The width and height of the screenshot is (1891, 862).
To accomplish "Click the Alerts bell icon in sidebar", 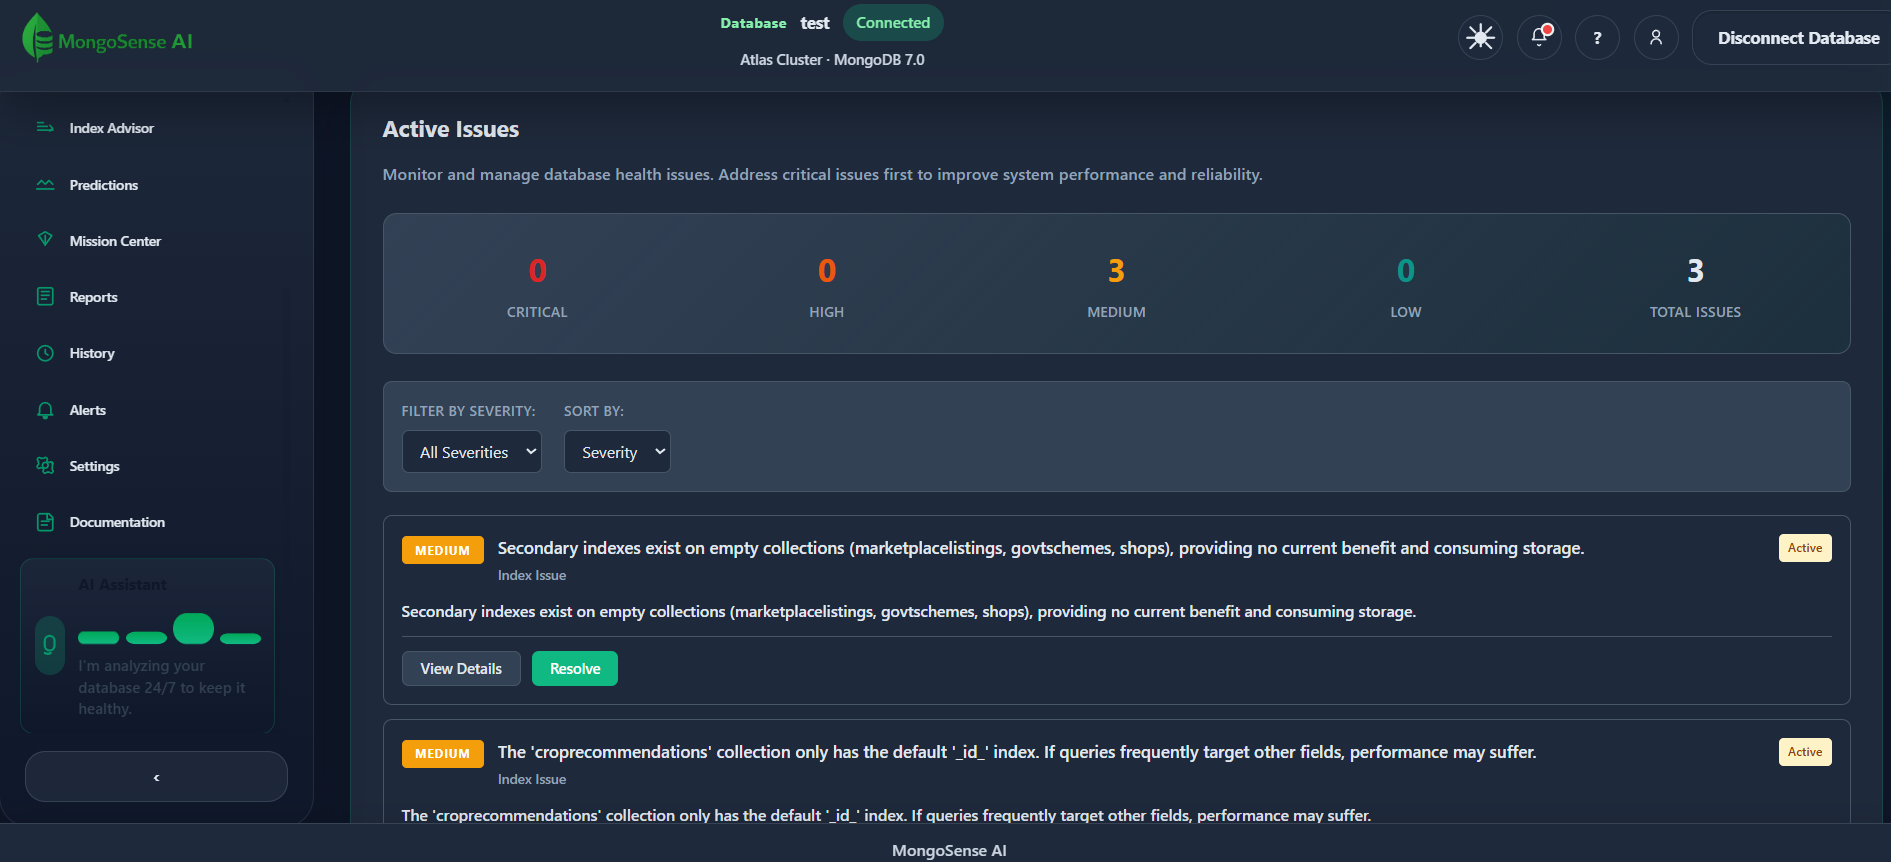I will coord(45,410).
